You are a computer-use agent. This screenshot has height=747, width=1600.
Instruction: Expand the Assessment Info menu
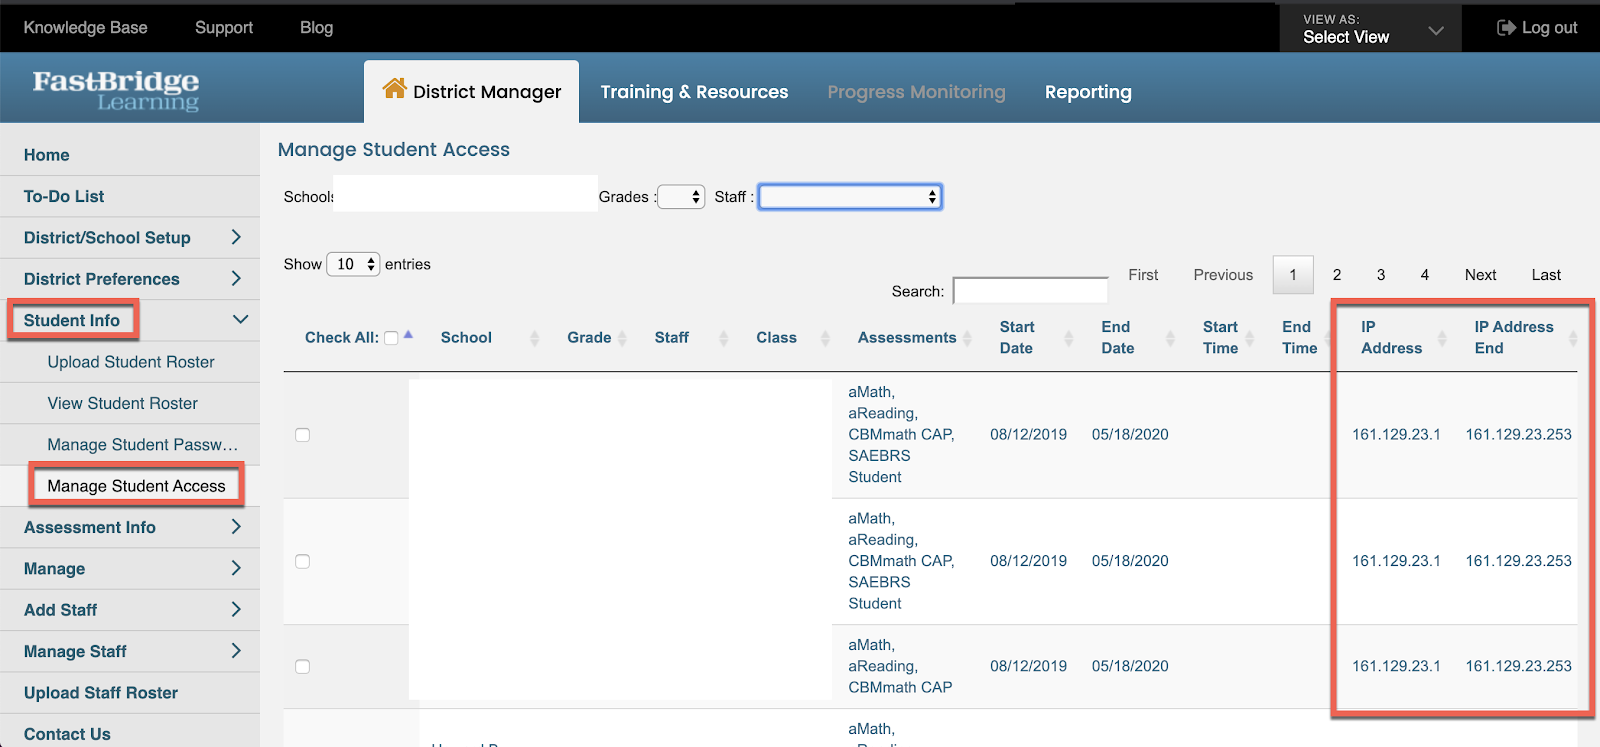(130, 527)
